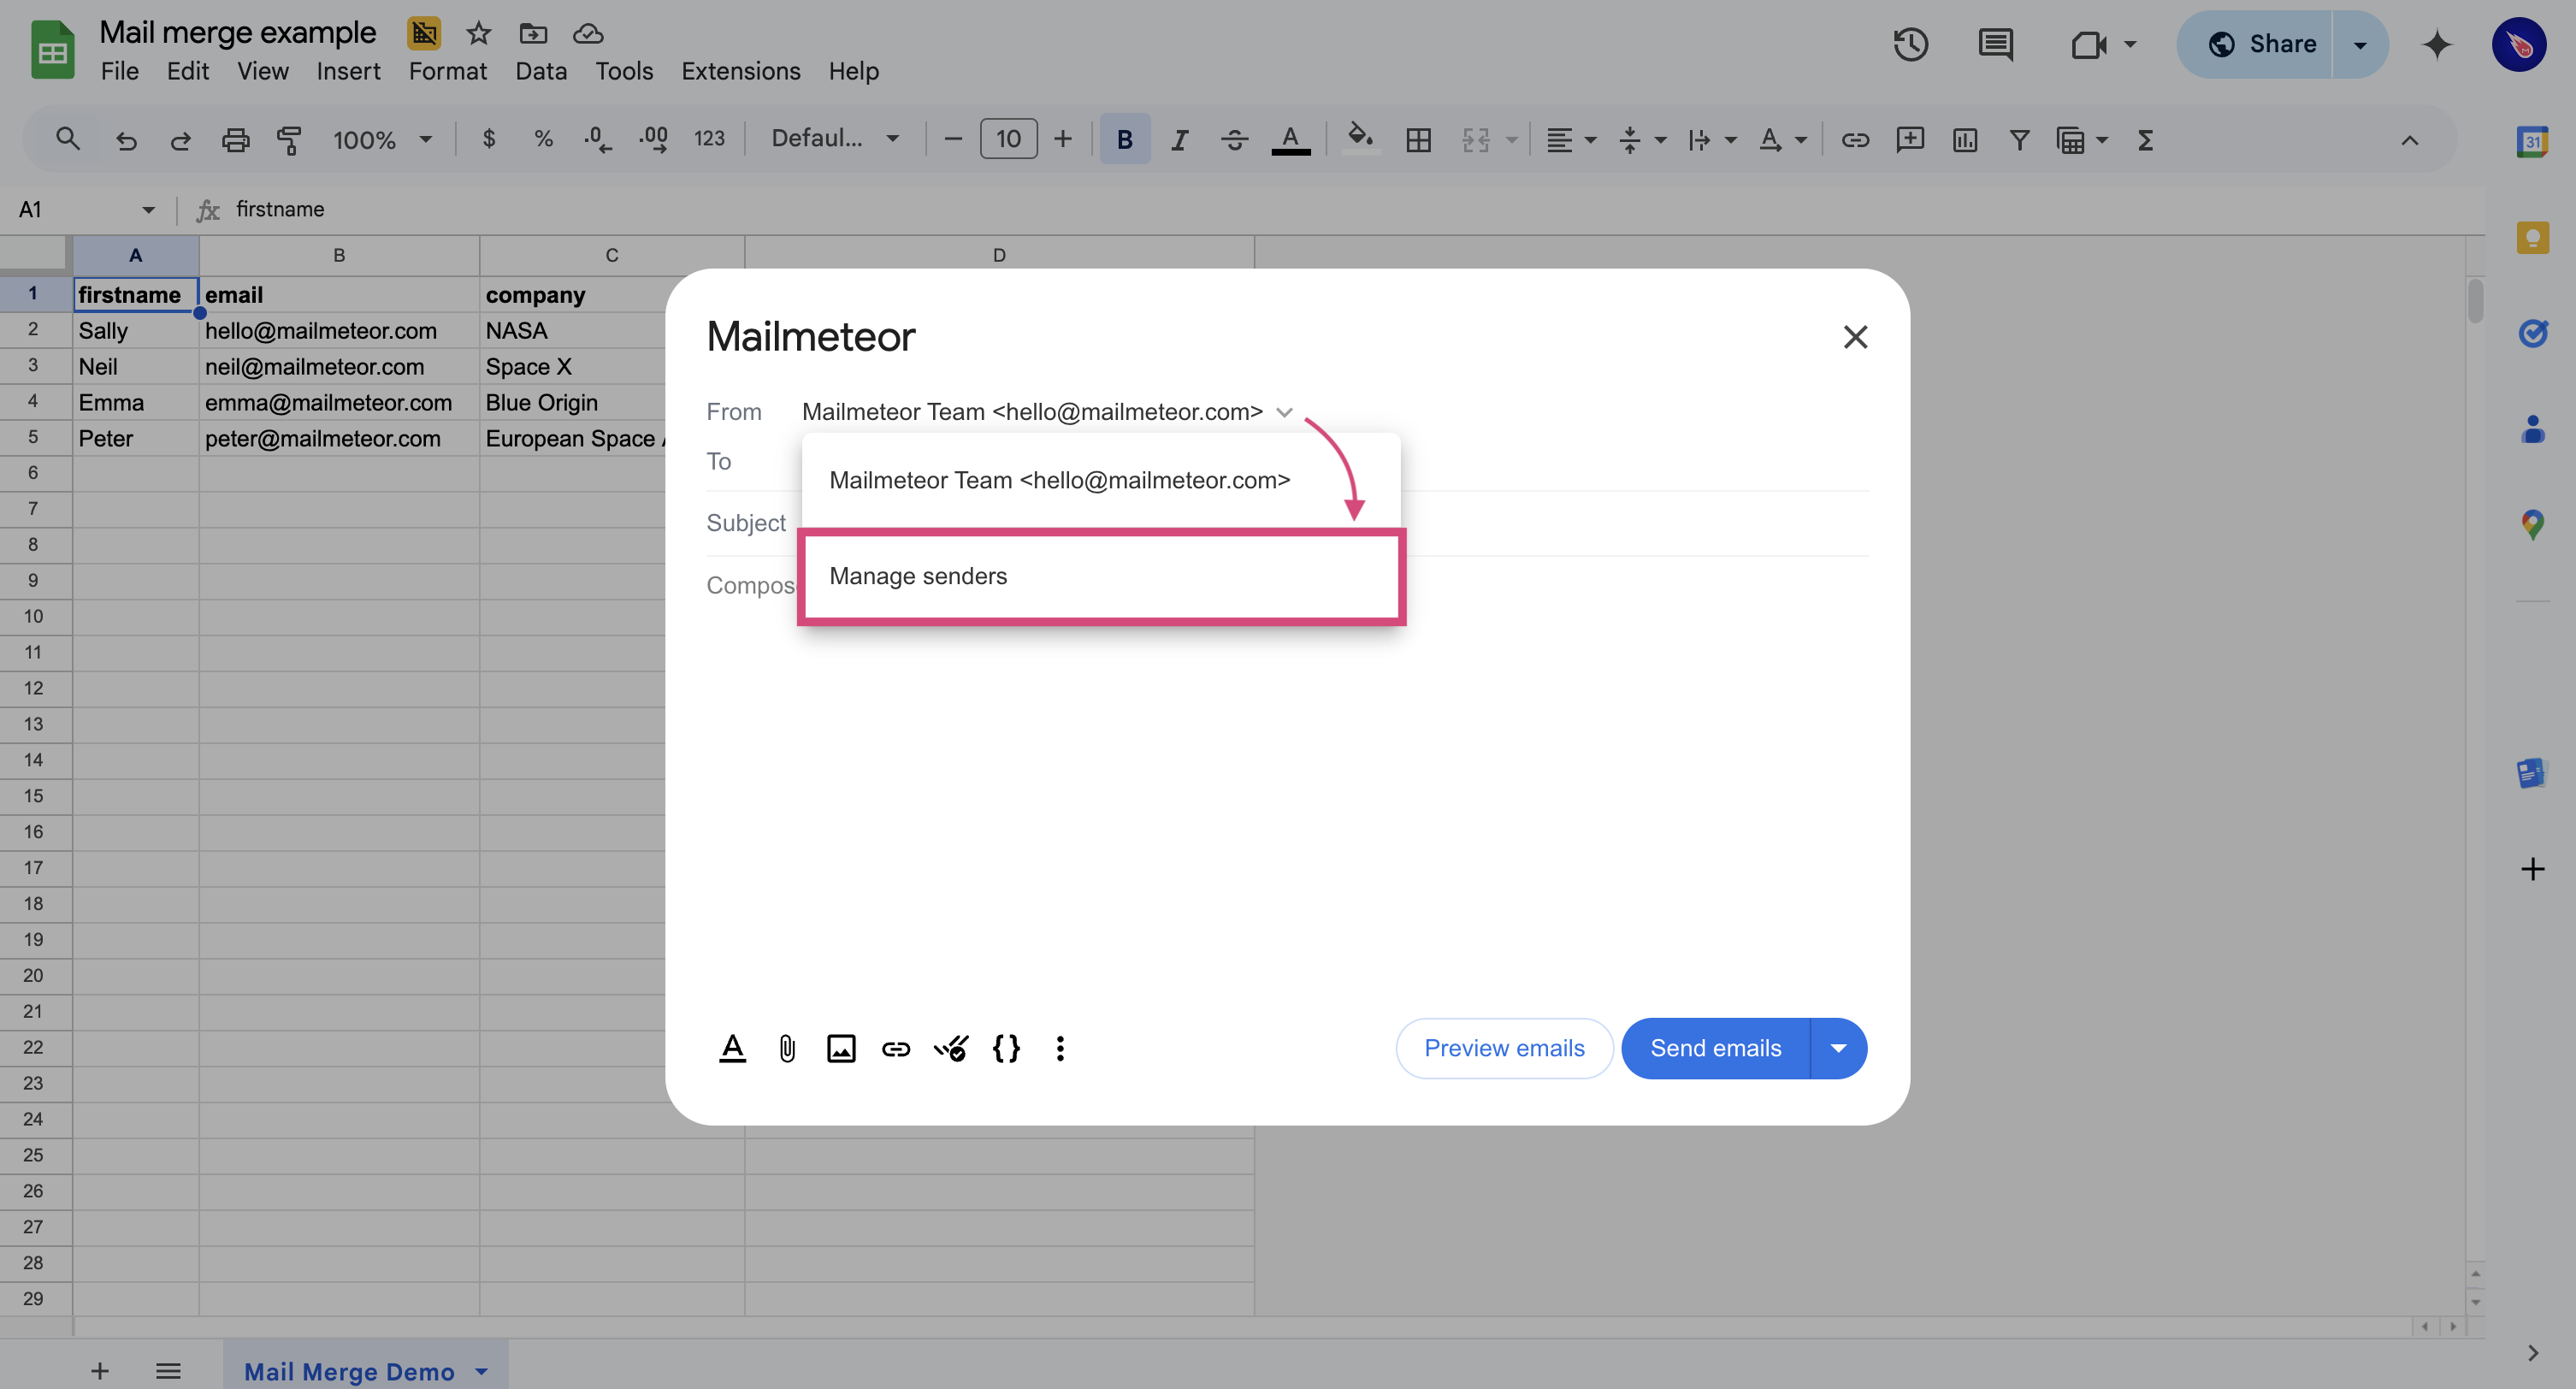Open the A1 name box dropdown
Screen dimensions: 2576x1389
pos(148,209)
